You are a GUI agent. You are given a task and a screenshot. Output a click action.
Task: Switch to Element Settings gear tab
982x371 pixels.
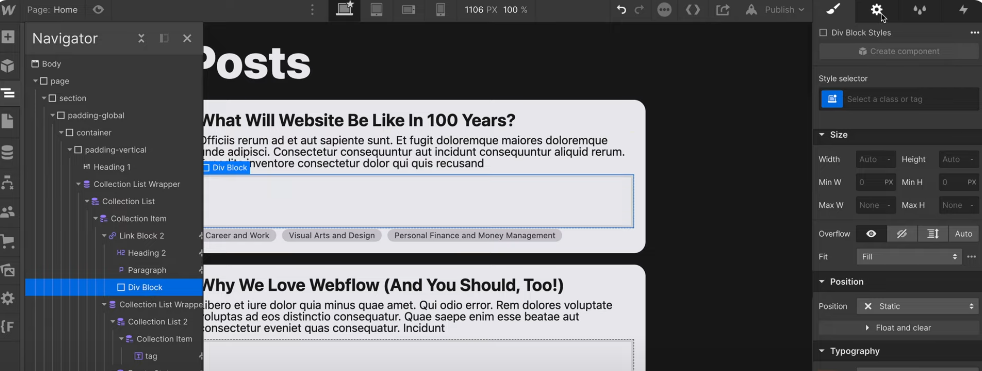coord(876,10)
